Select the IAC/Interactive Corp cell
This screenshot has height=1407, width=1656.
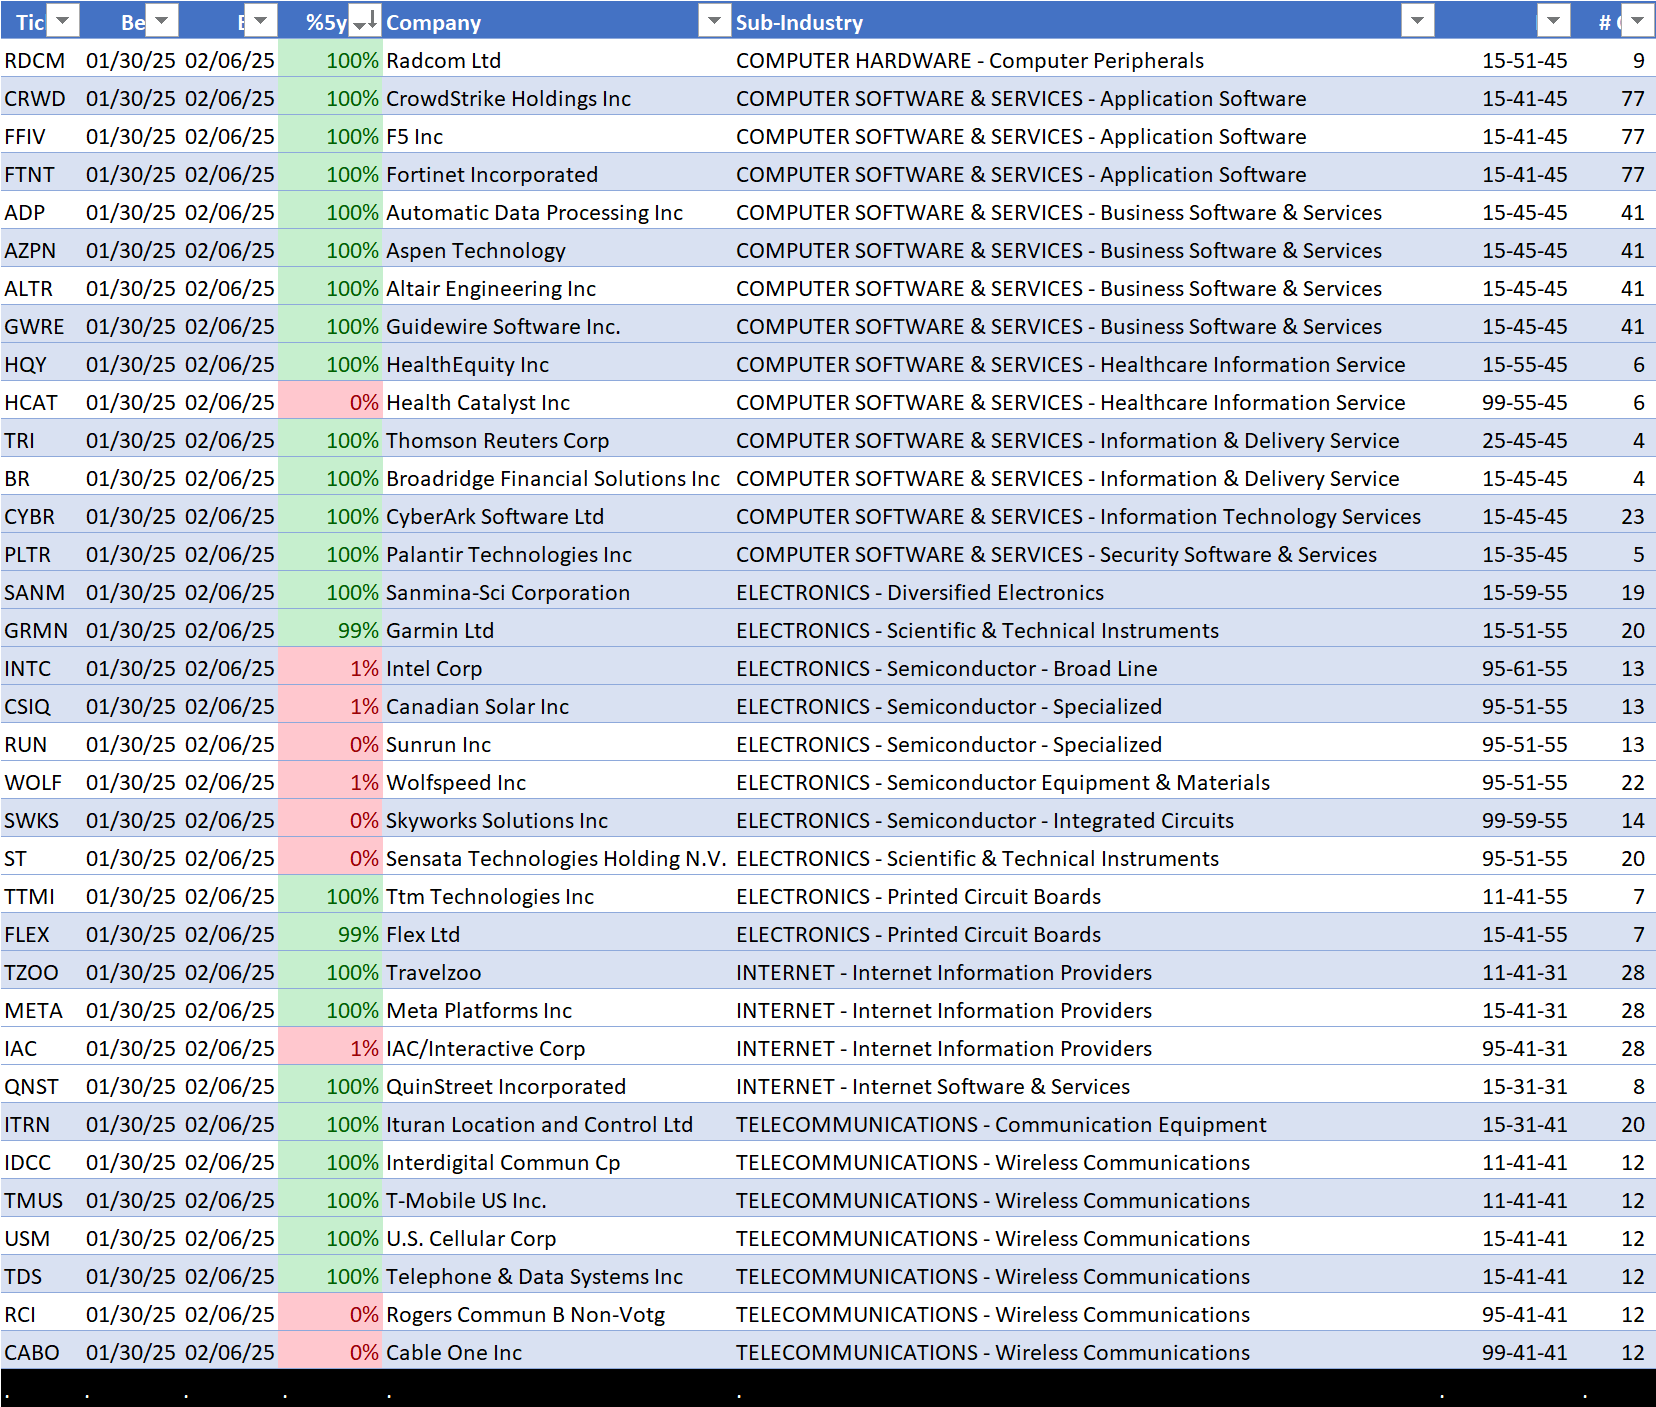(x=557, y=1048)
